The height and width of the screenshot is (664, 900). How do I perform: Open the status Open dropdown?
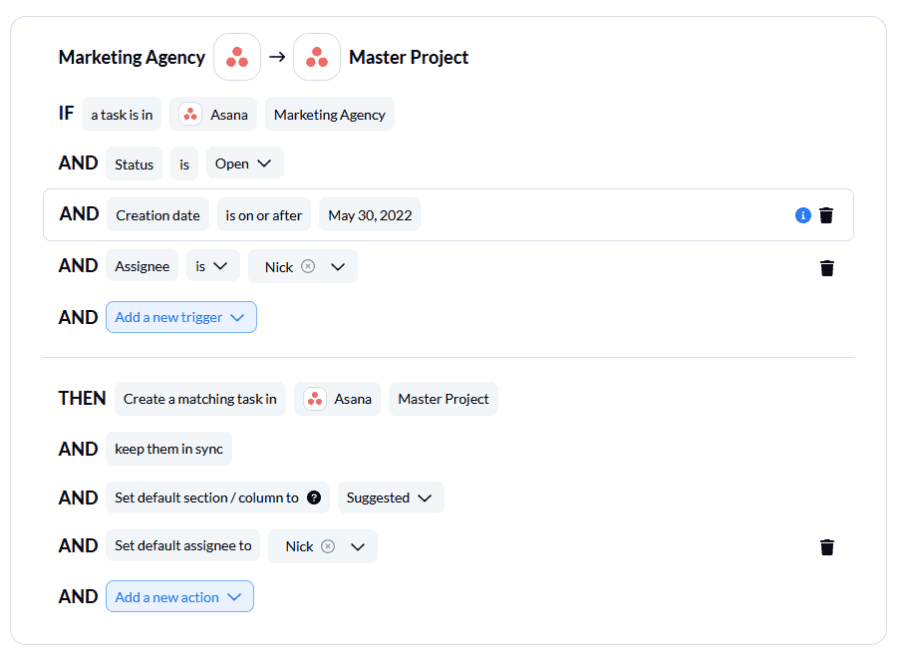pos(244,162)
